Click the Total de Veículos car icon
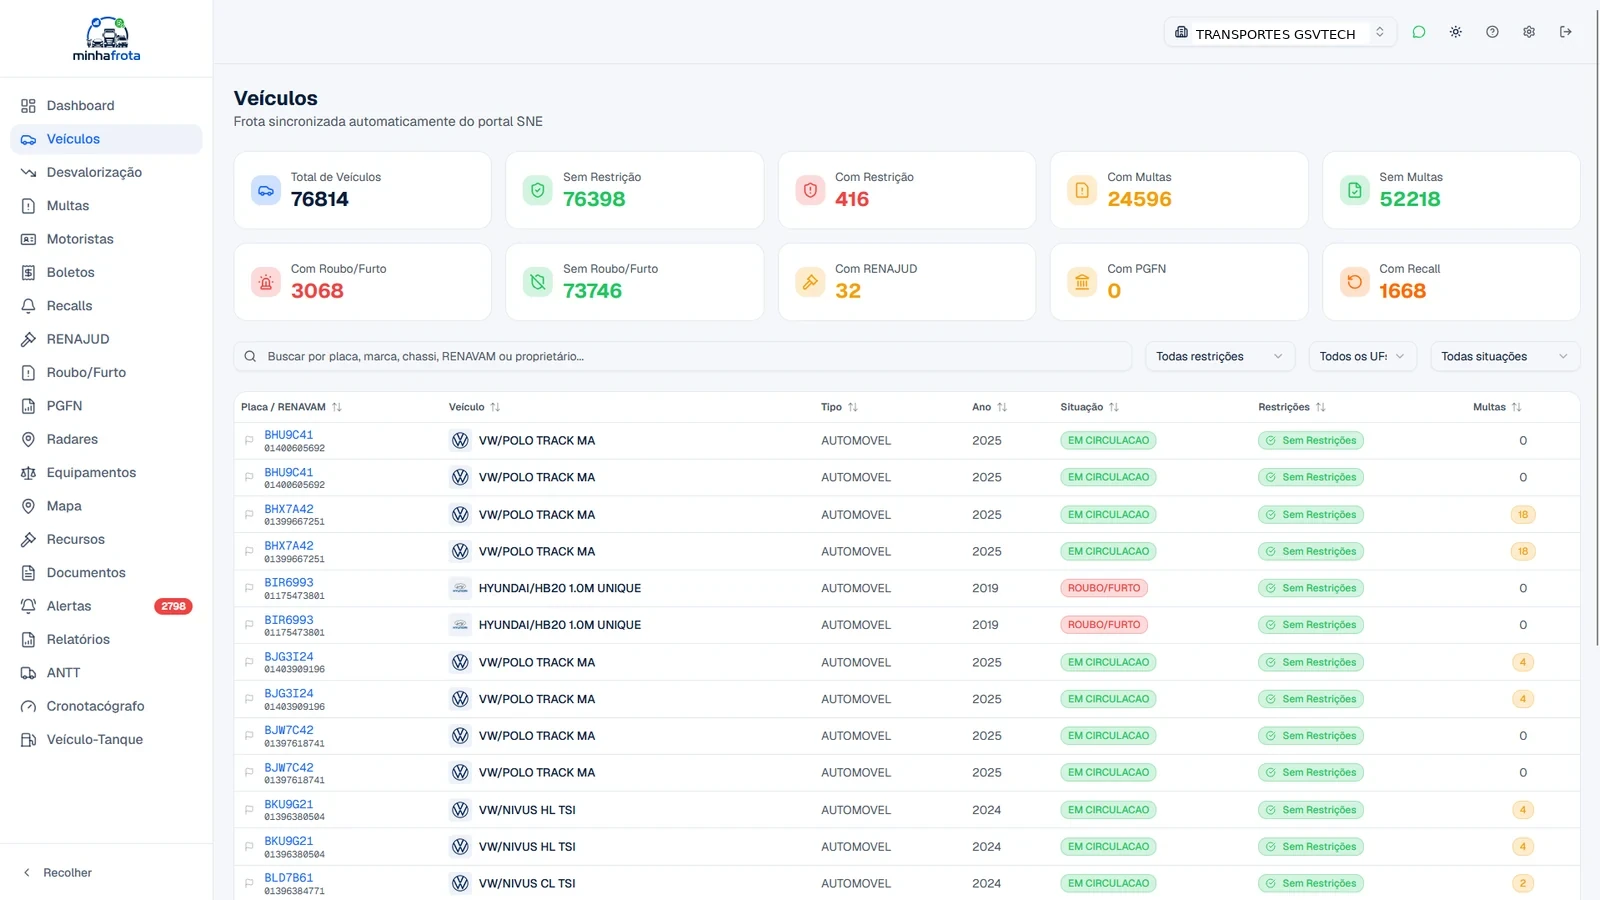Viewport: 1600px width, 900px height. point(266,190)
